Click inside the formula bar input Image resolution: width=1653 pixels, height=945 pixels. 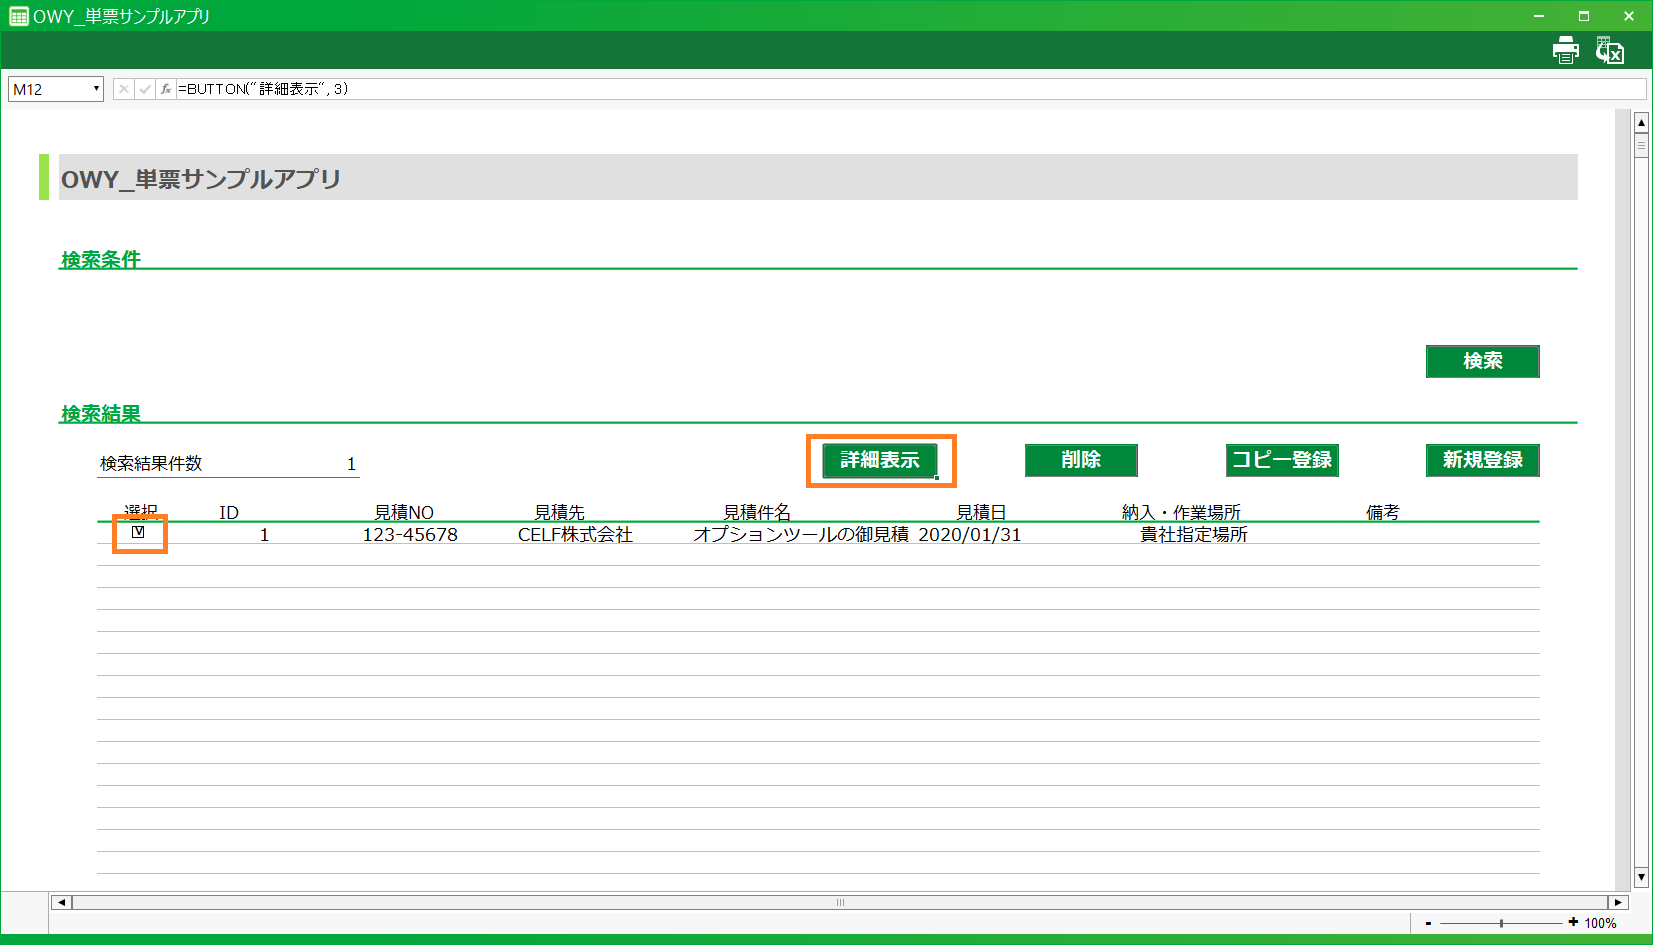(x=900, y=89)
